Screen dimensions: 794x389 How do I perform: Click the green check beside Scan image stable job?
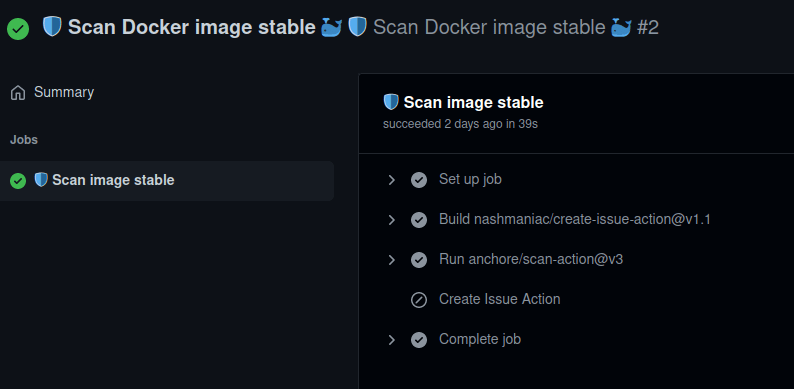pyautogui.click(x=18, y=181)
